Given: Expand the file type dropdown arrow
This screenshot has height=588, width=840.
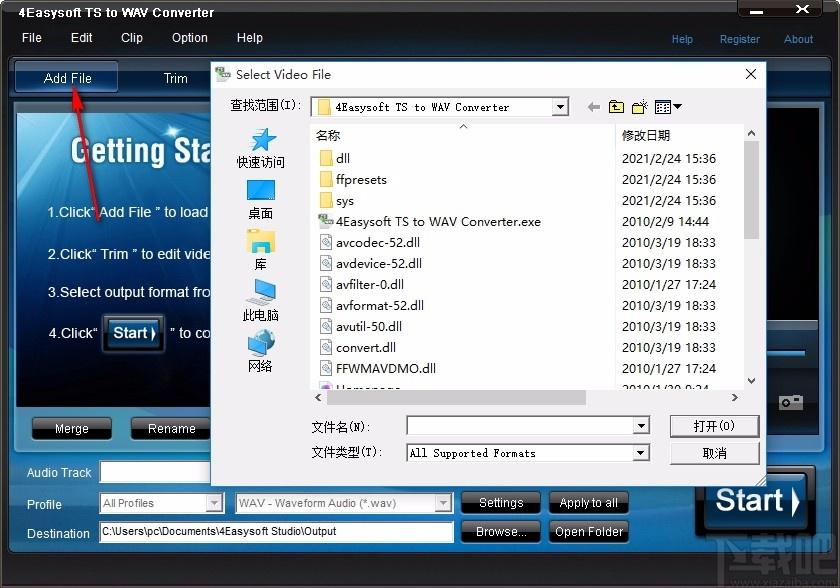Looking at the screenshot, I should (x=641, y=454).
